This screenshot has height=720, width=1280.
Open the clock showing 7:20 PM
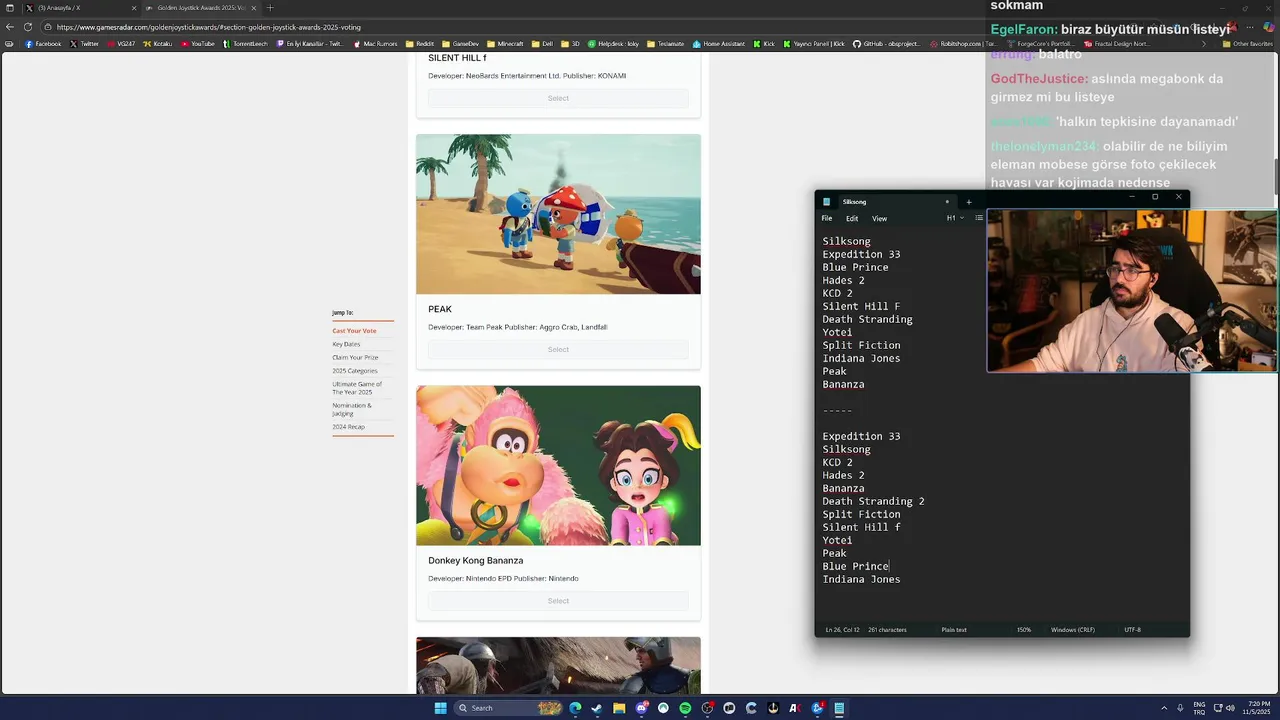coord(1256,708)
